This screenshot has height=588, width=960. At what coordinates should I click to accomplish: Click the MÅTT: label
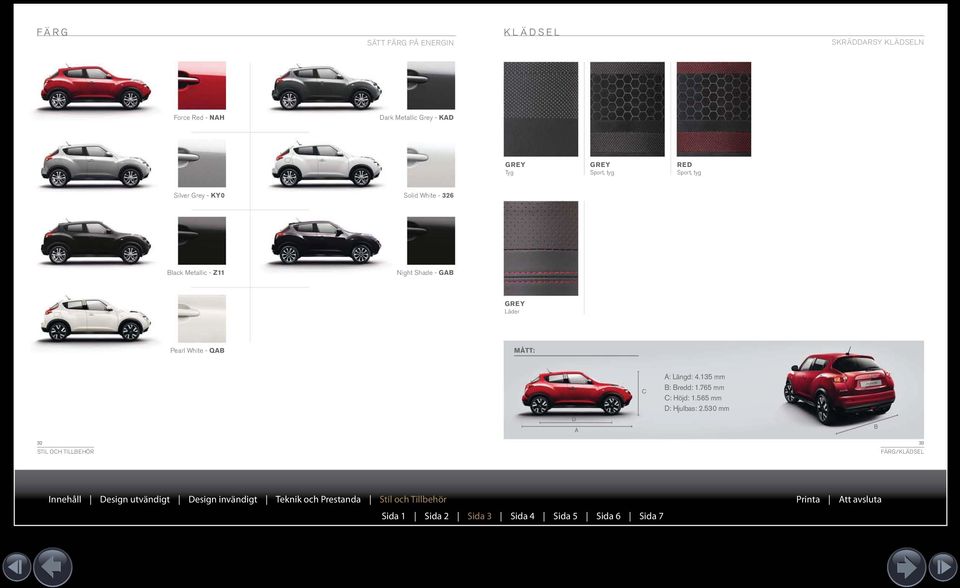(524, 350)
